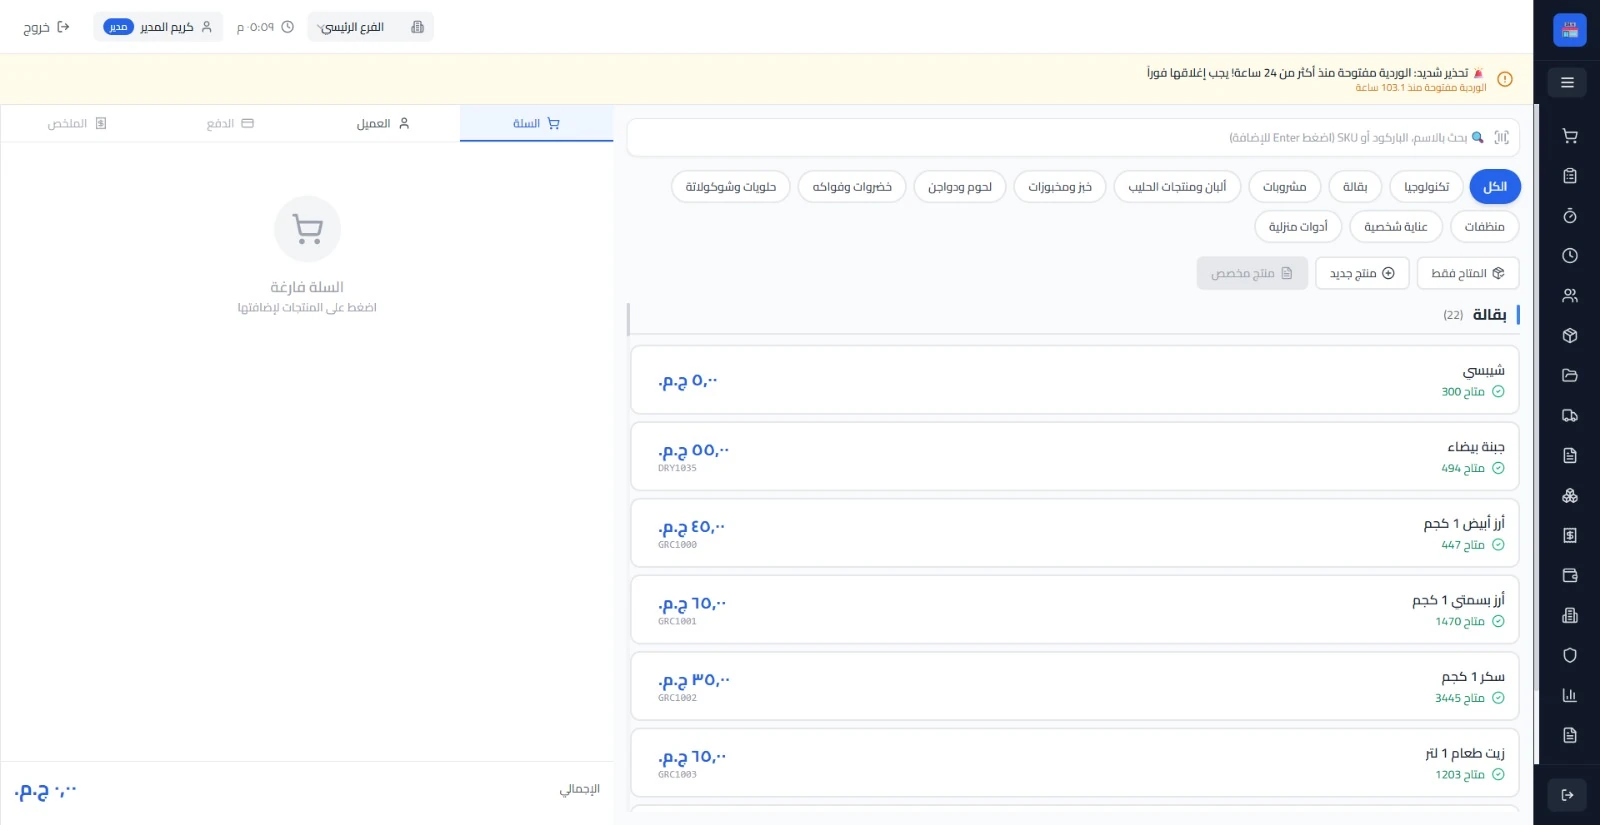Filter by 'خضروات وفواكه' category chip

point(852,187)
